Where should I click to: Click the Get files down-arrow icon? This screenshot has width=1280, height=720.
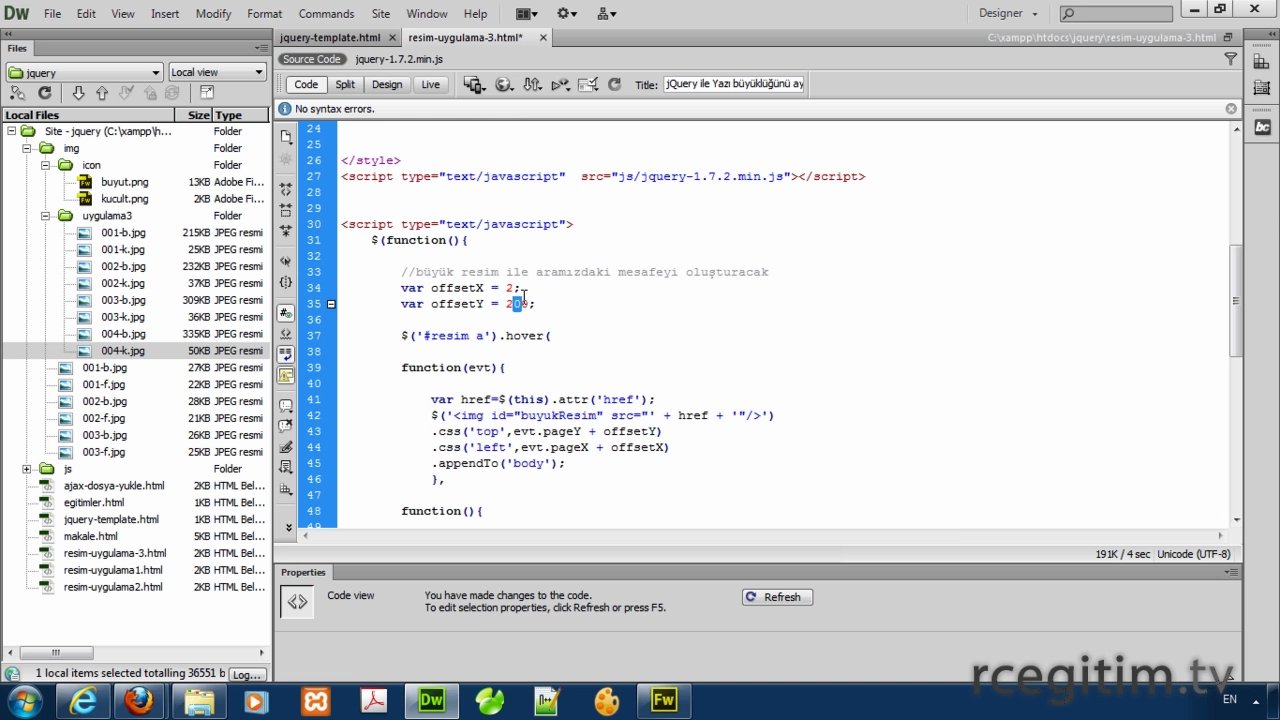tap(78, 92)
